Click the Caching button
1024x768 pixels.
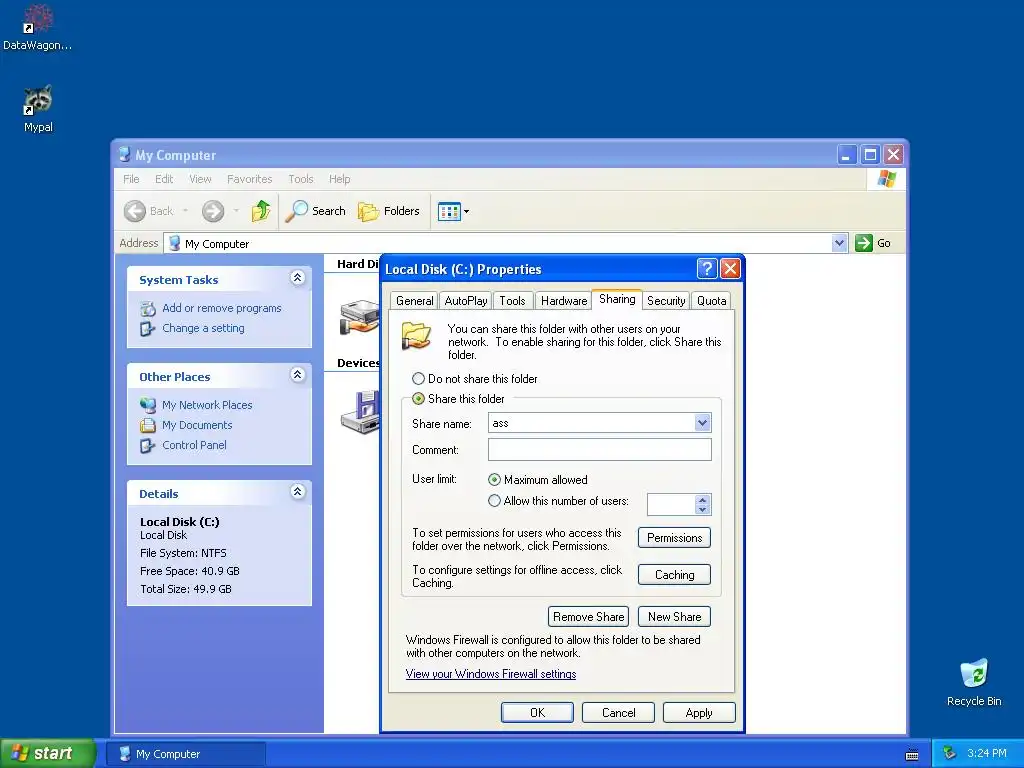click(674, 575)
